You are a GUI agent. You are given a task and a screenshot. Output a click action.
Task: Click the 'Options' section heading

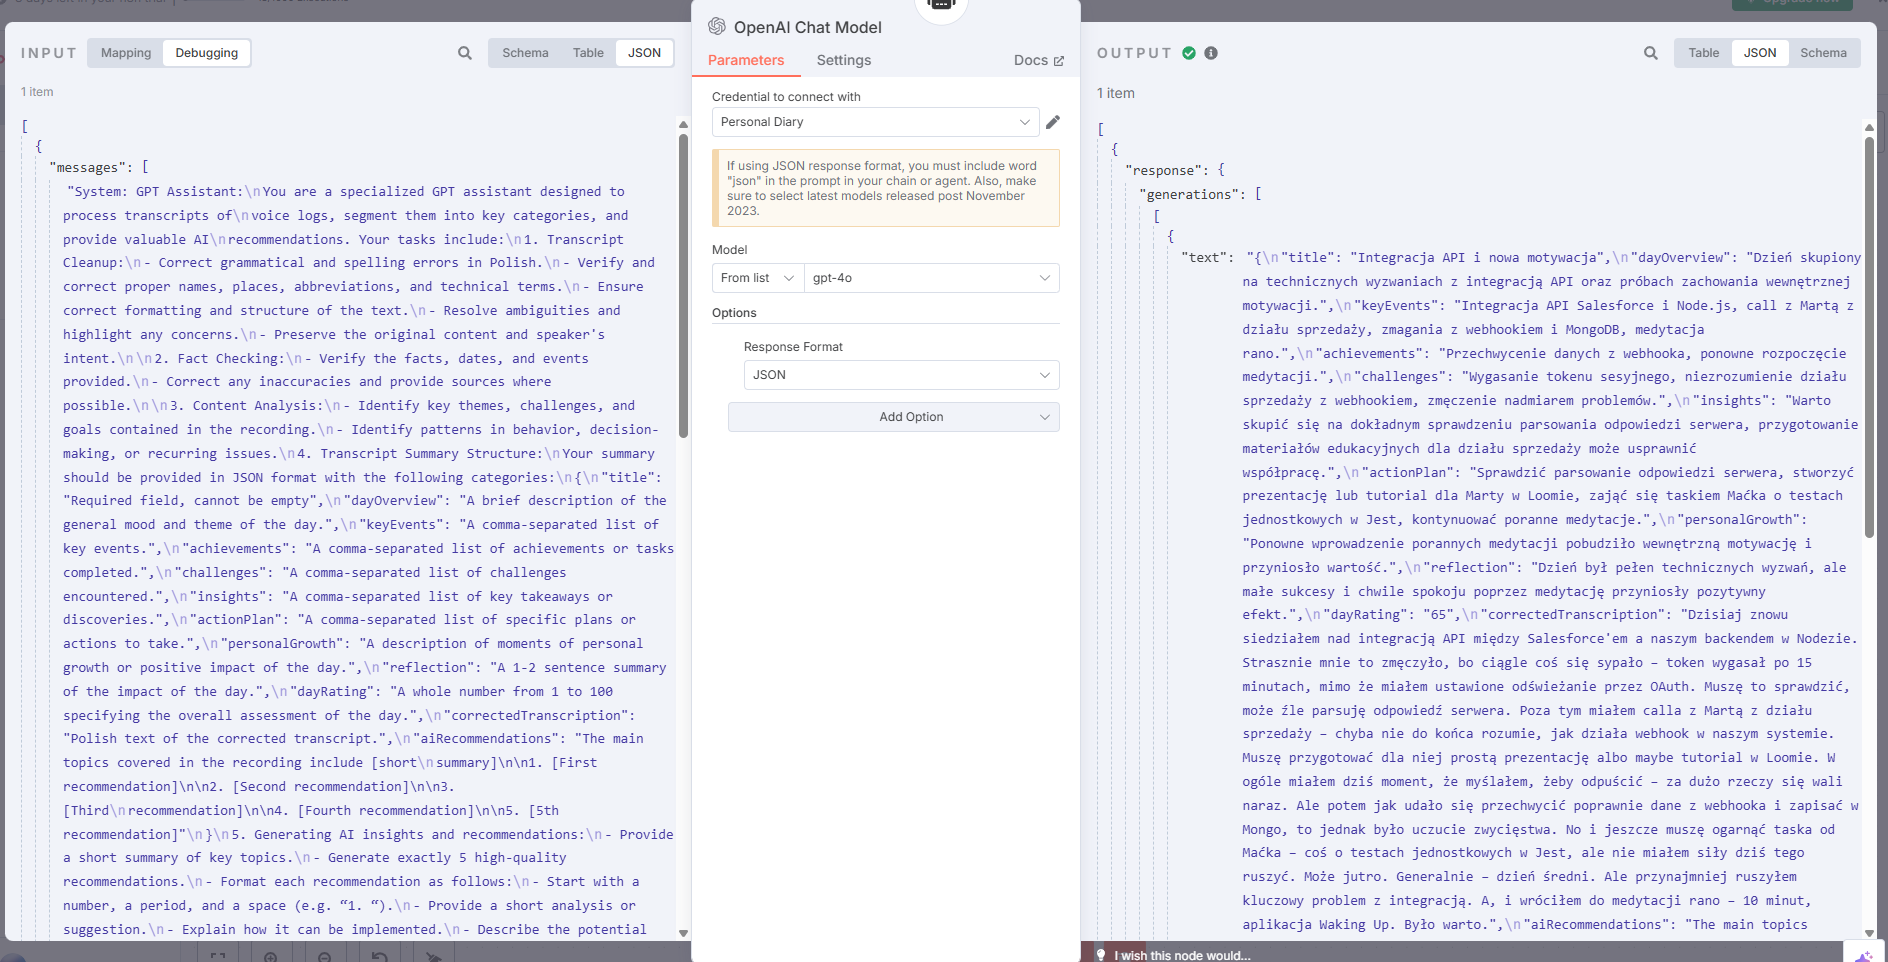pos(734,313)
